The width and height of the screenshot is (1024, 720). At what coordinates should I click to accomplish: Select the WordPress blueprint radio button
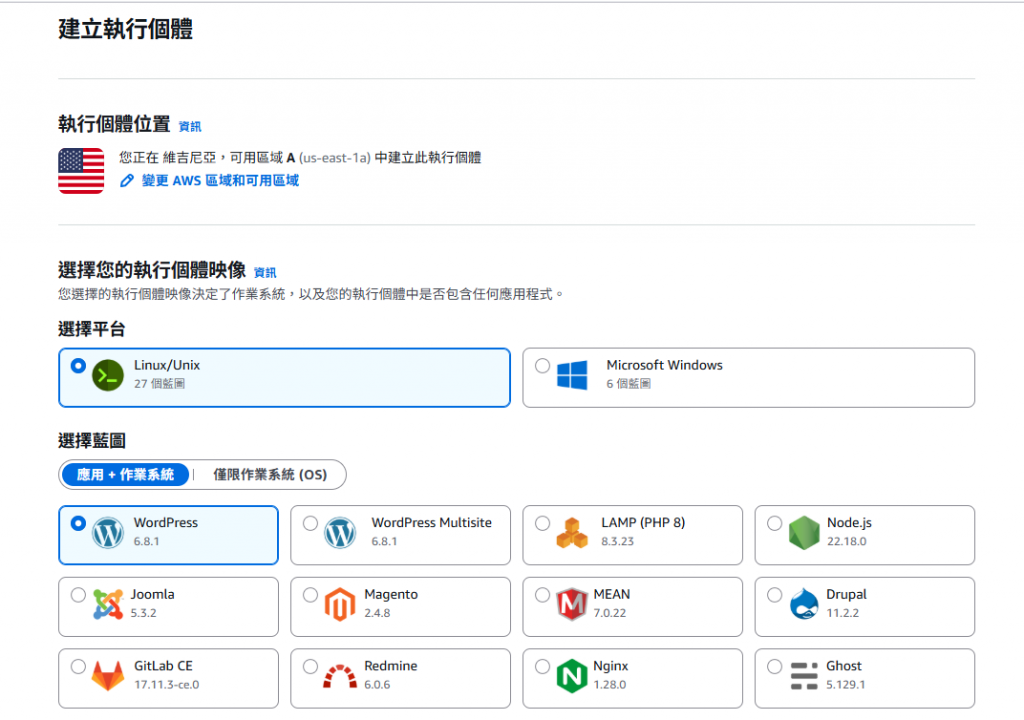[x=78, y=523]
